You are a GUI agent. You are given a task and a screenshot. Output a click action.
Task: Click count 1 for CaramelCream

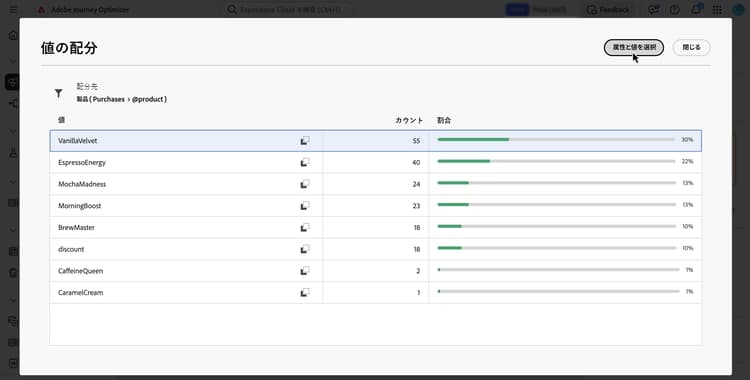click(419, 292)
